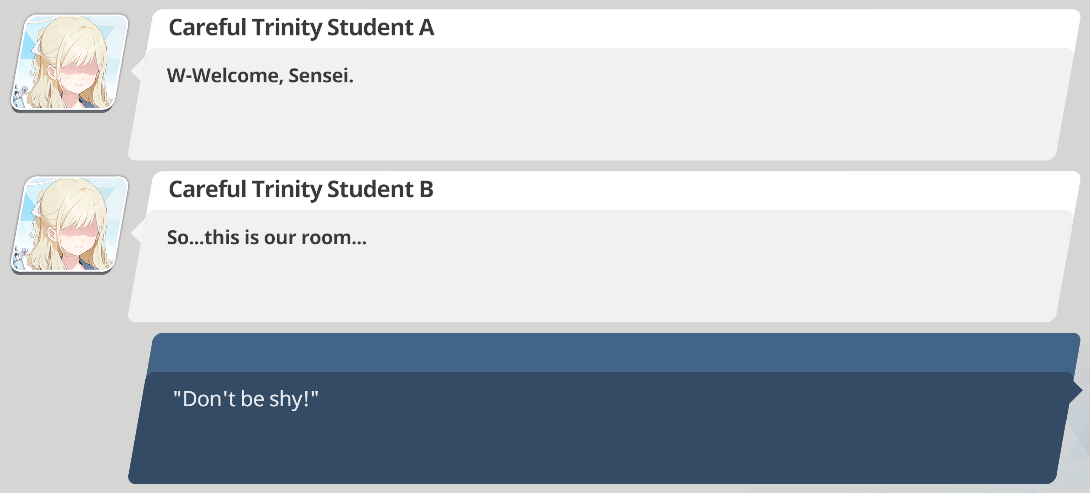Click the "W-Welcome, Sensei." dialogue line
The width and height of the screenshot is (1090, 493).
(x=260, y=76)
